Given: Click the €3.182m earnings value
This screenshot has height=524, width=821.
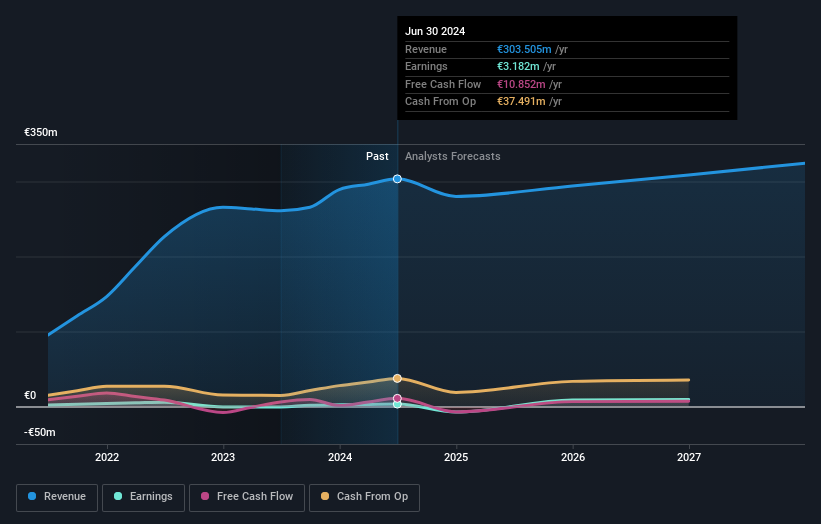Looking at the screenshot, I should (518, 66).
